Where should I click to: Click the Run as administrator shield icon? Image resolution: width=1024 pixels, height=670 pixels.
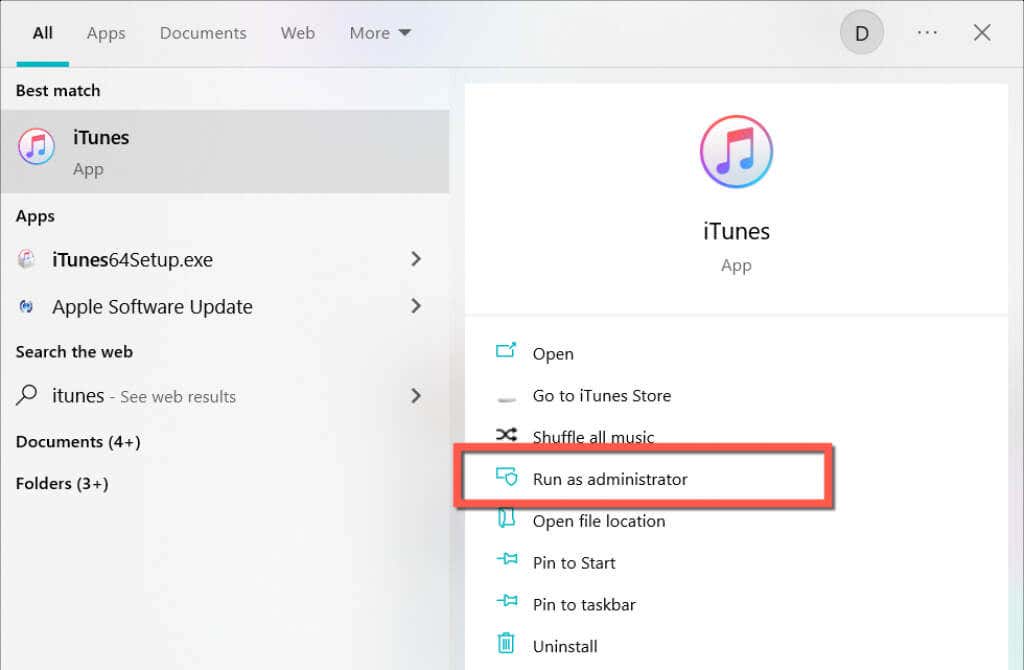tap(508, 479)
